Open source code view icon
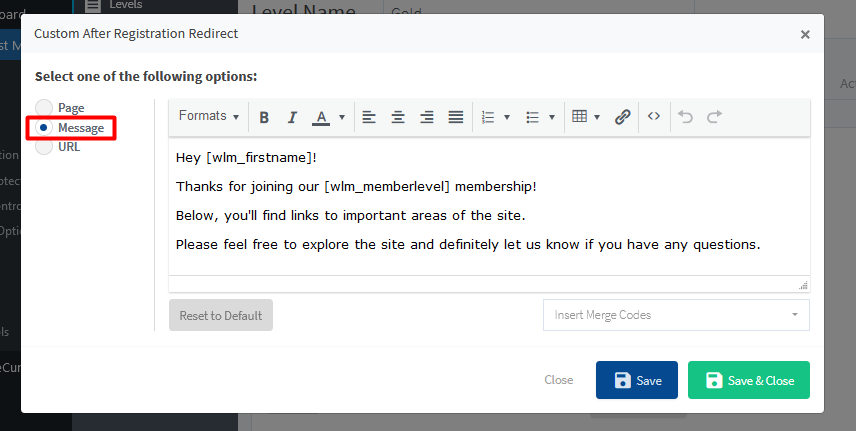The height and width of the screenshot is (431, 856). 653,116
